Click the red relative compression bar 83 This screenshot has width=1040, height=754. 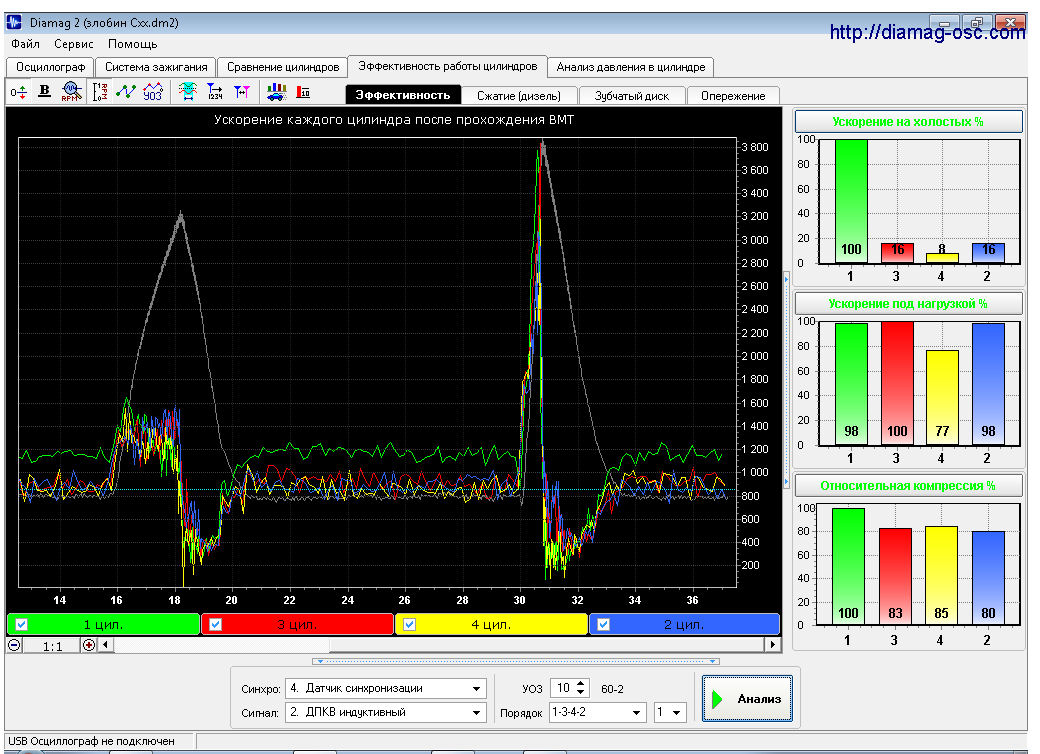tap(895, 576)
